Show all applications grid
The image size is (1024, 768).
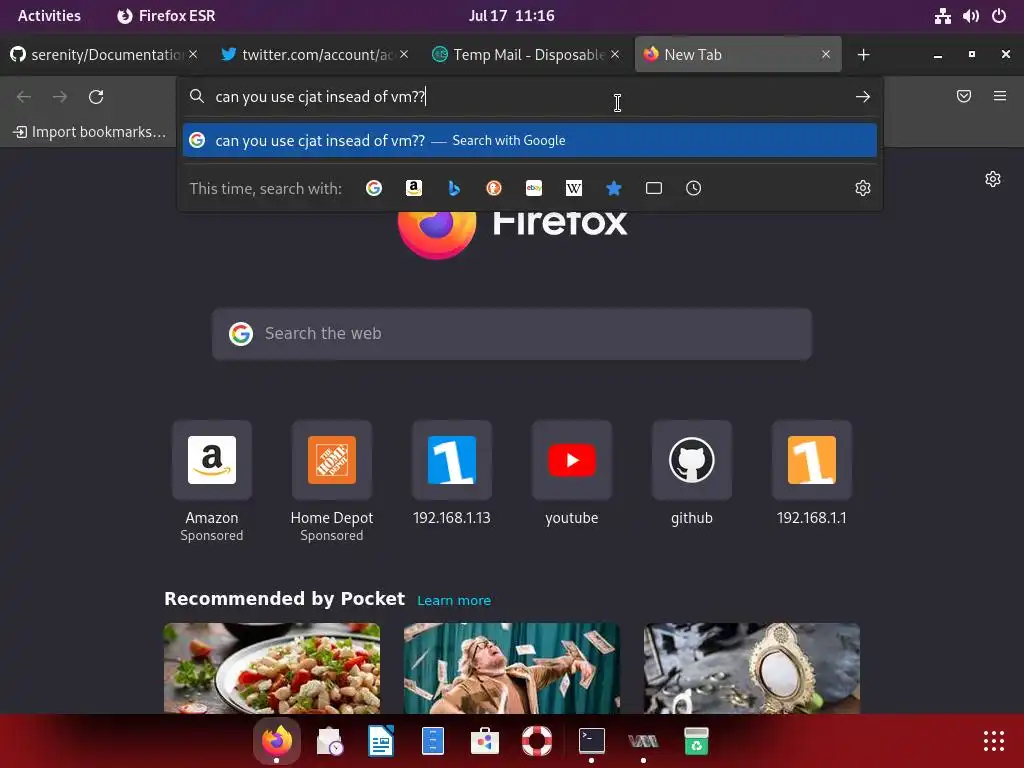(993, 741)
